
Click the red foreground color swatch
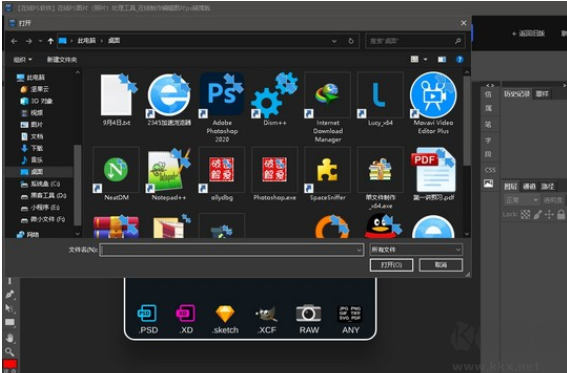[x=10, y=364]
